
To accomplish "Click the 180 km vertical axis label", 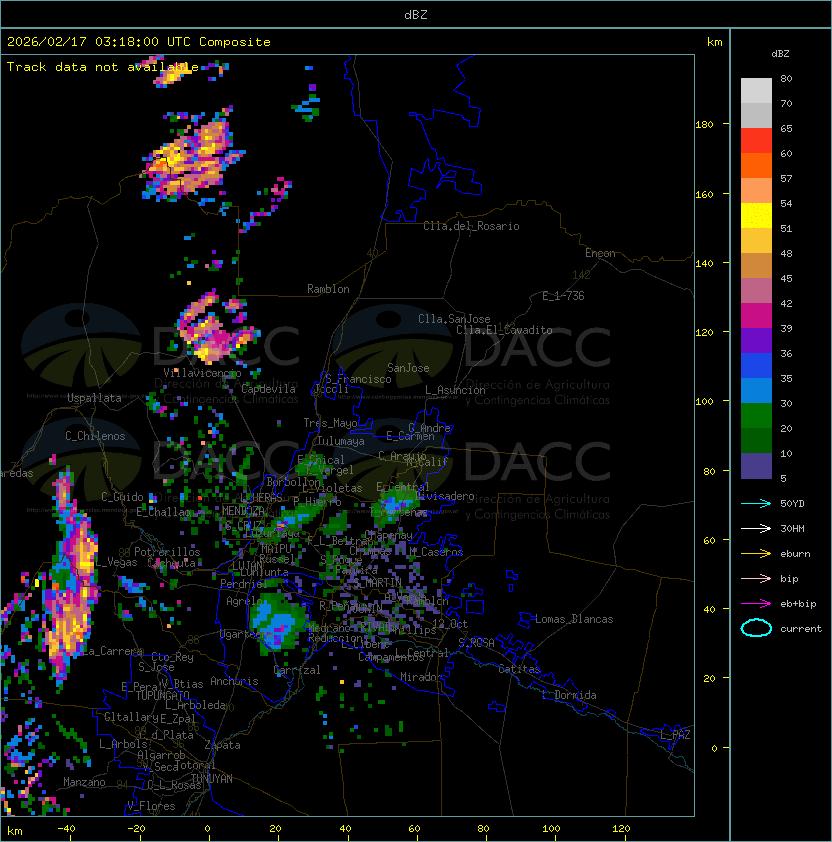I will pos(704,125).
